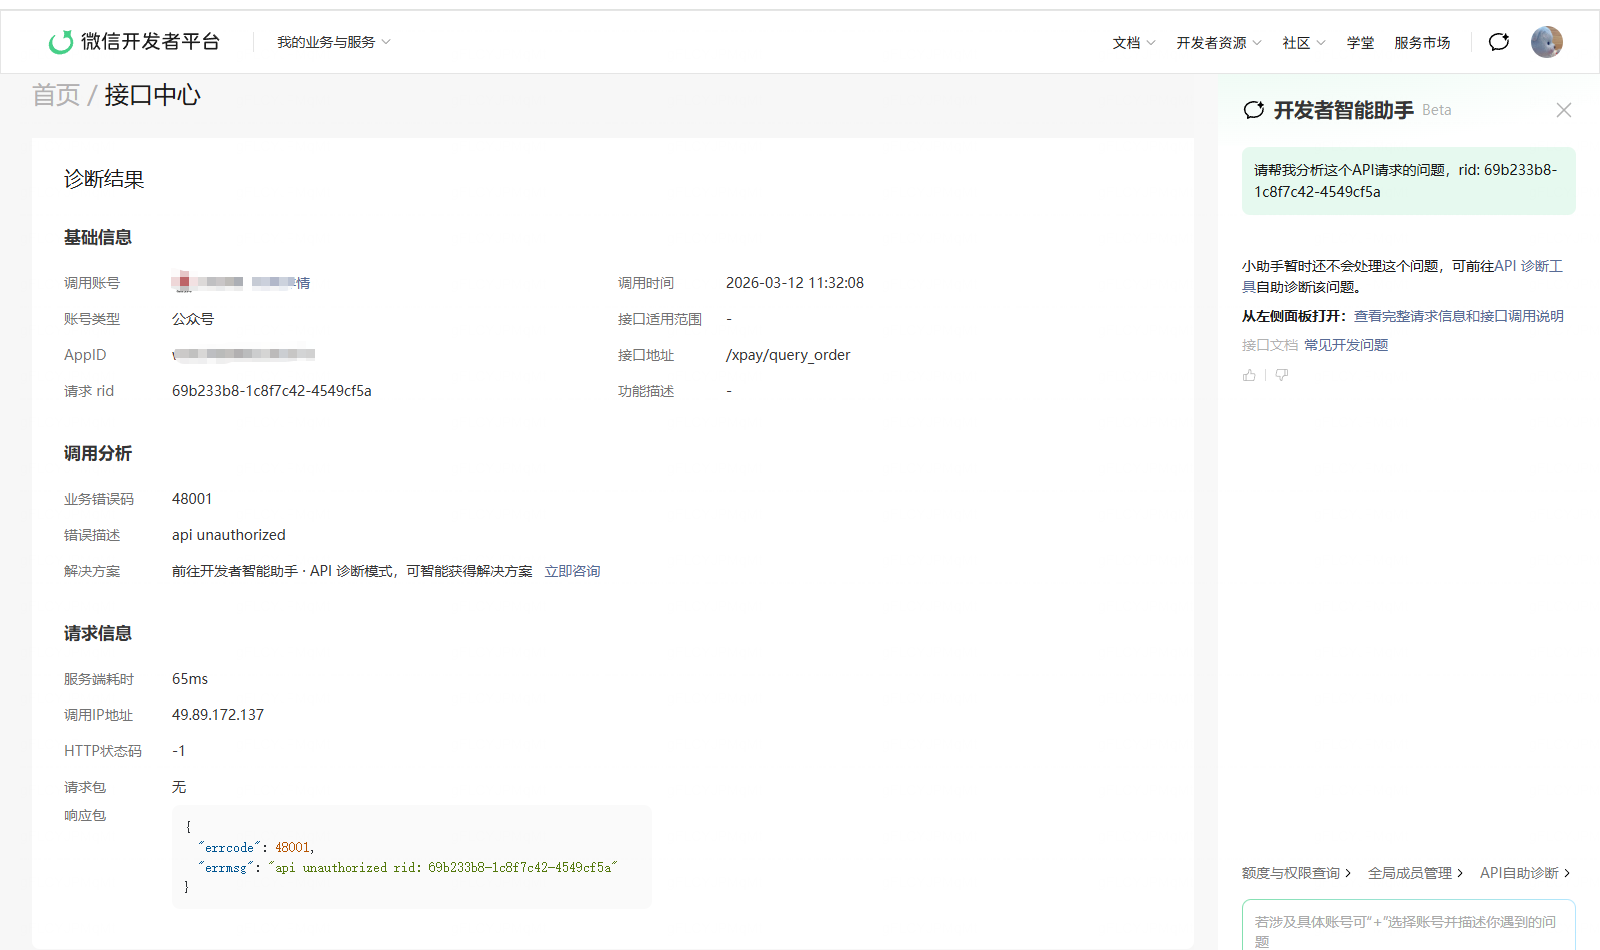Open 服务市场 in top navigation
Viewport: 1600px width, 950px height.
click(x=1422, y=43)
